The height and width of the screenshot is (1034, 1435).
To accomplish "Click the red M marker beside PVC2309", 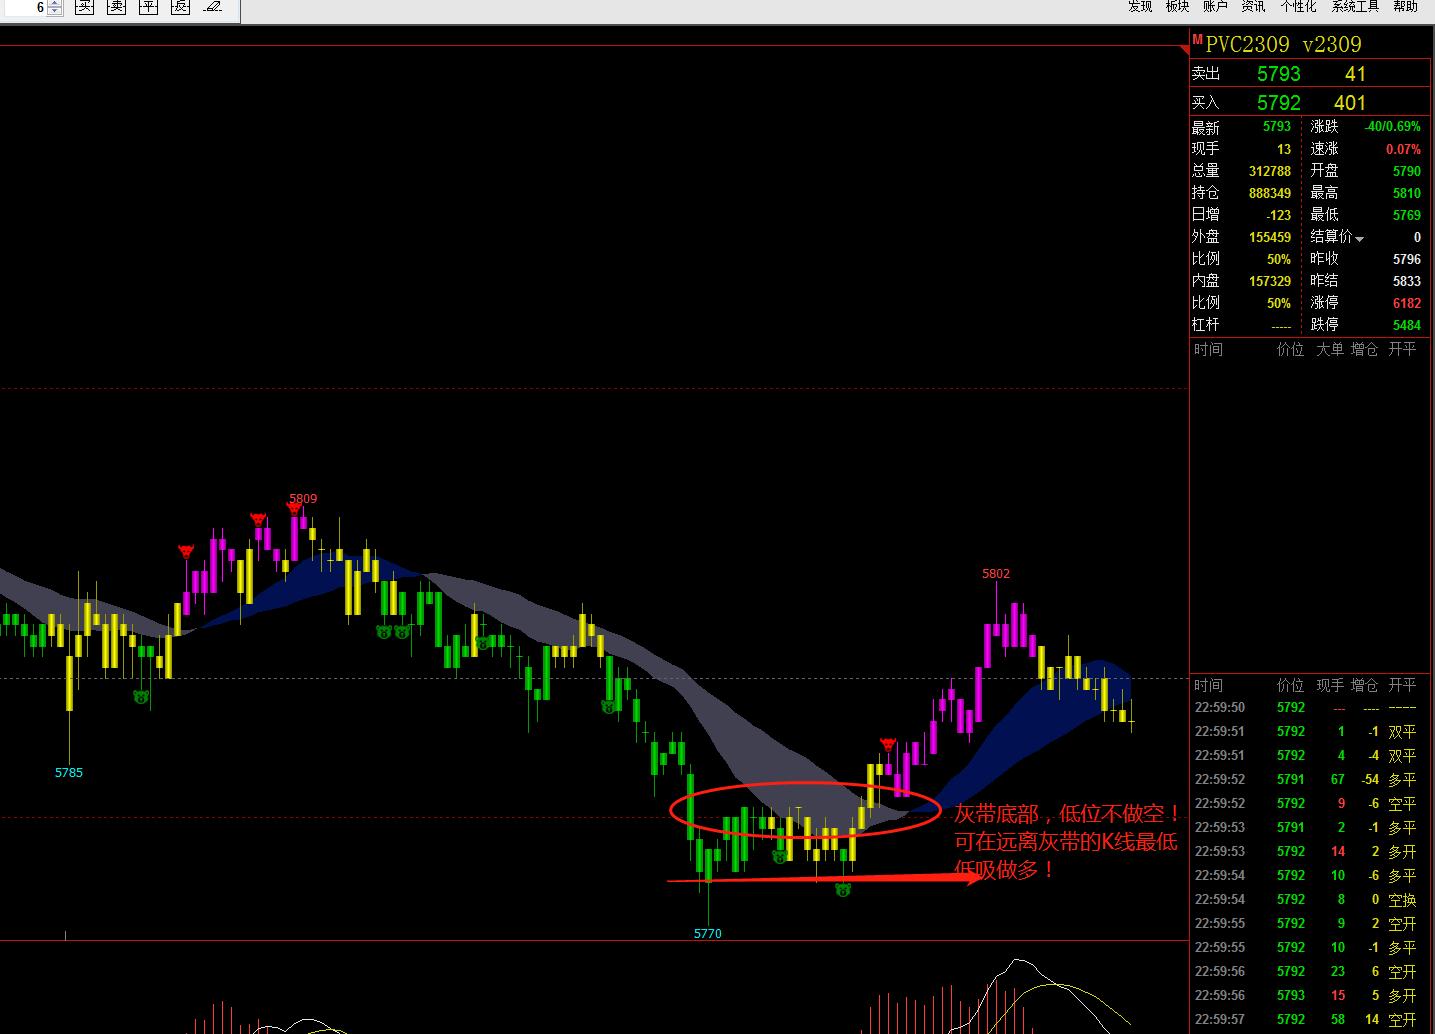I will pos(1197,39).
